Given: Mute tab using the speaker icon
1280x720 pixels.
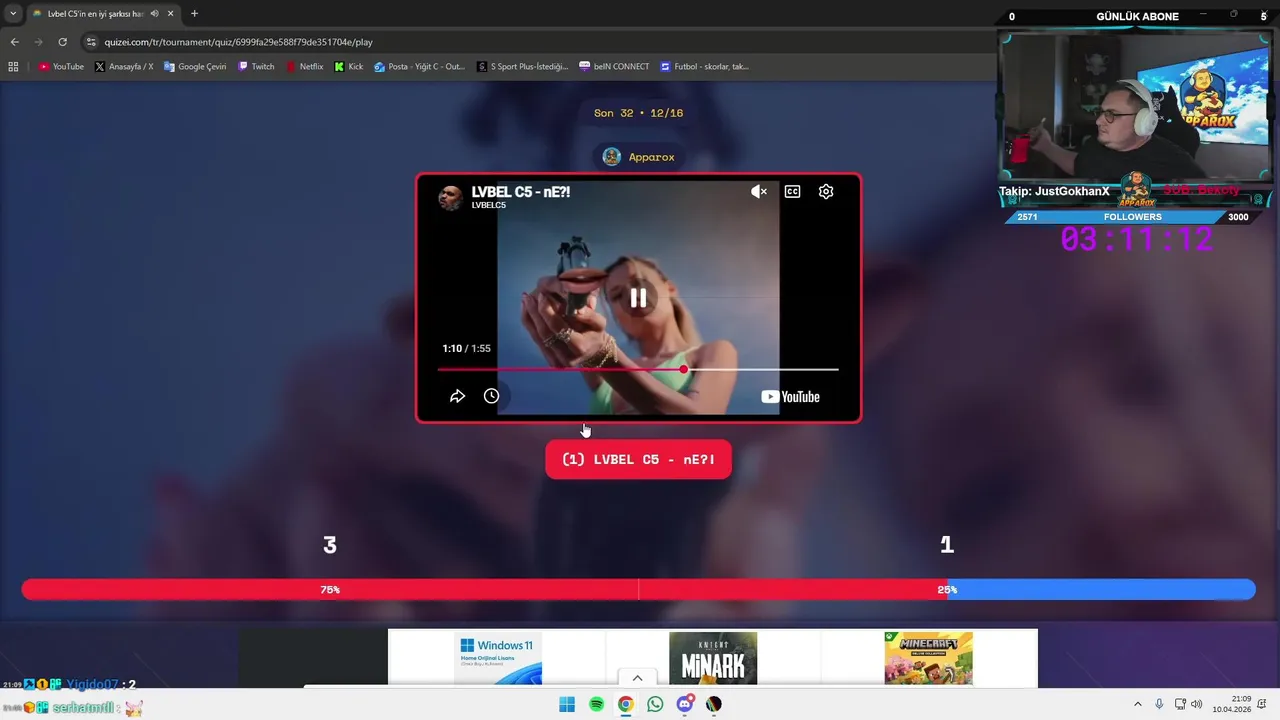Looking at the screenshot, I should [155, 14].
